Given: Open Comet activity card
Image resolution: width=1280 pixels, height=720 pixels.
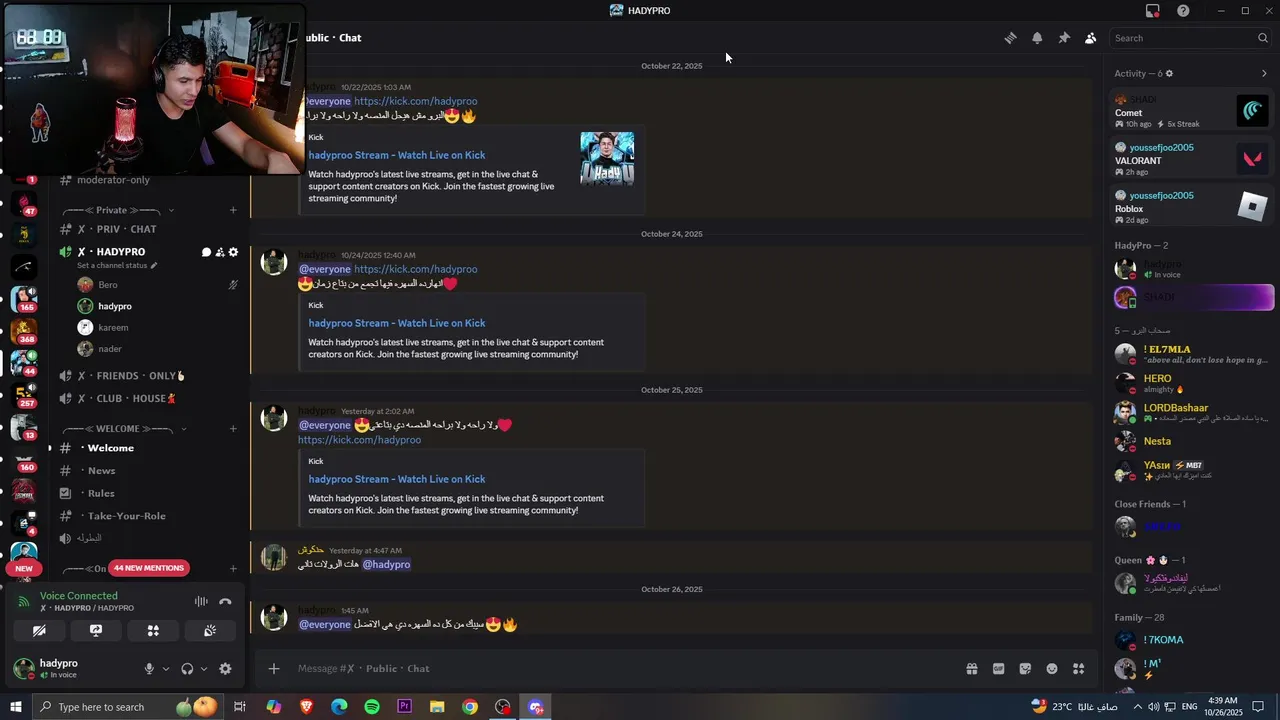Looking at the screenshot, I should click(x=1192, y=111).
